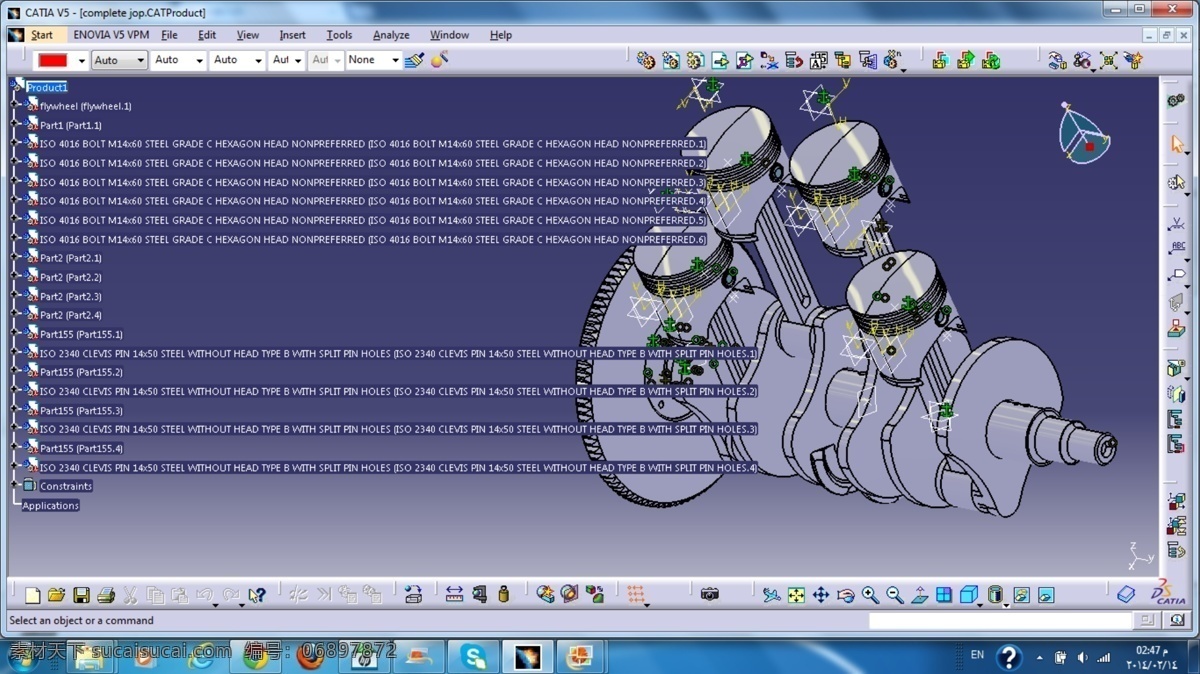Save the product with the floppy icon
The height and width of the screenshot is (674, 1200).
tap(81, 595)
